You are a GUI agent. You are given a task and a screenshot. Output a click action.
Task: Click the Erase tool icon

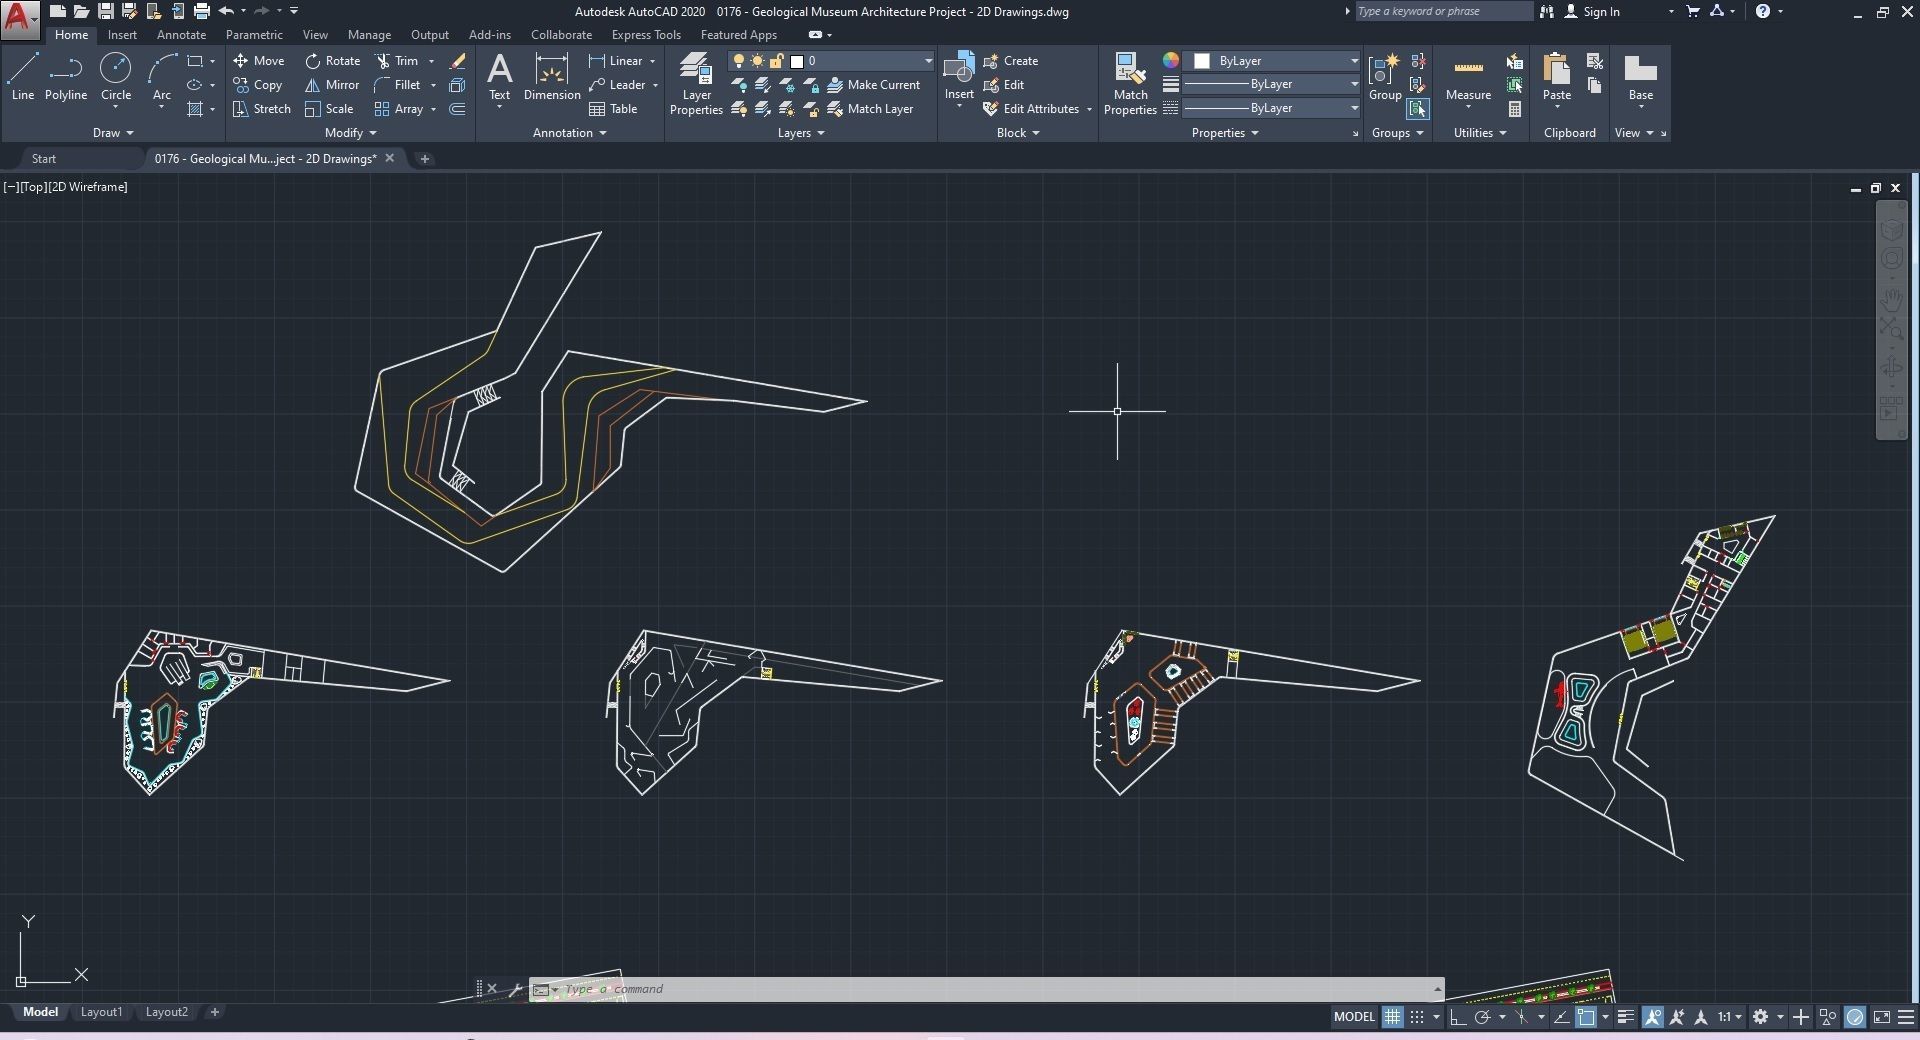(457, 61)
